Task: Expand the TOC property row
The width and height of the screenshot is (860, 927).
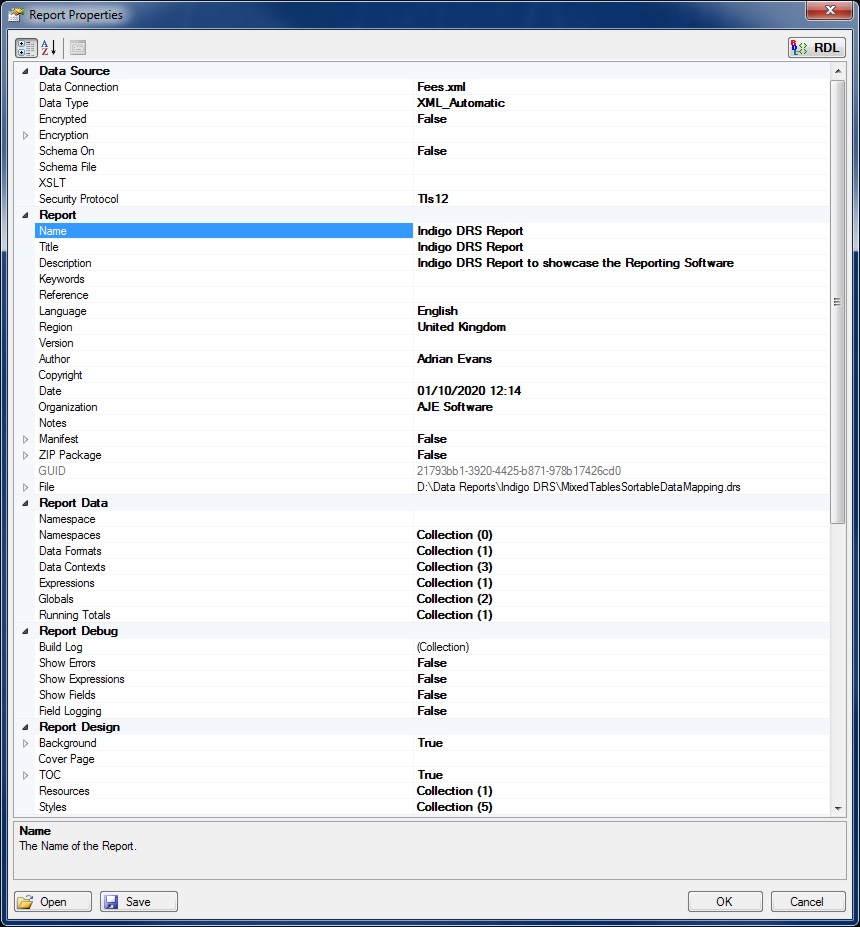Action: coord(25,775)
